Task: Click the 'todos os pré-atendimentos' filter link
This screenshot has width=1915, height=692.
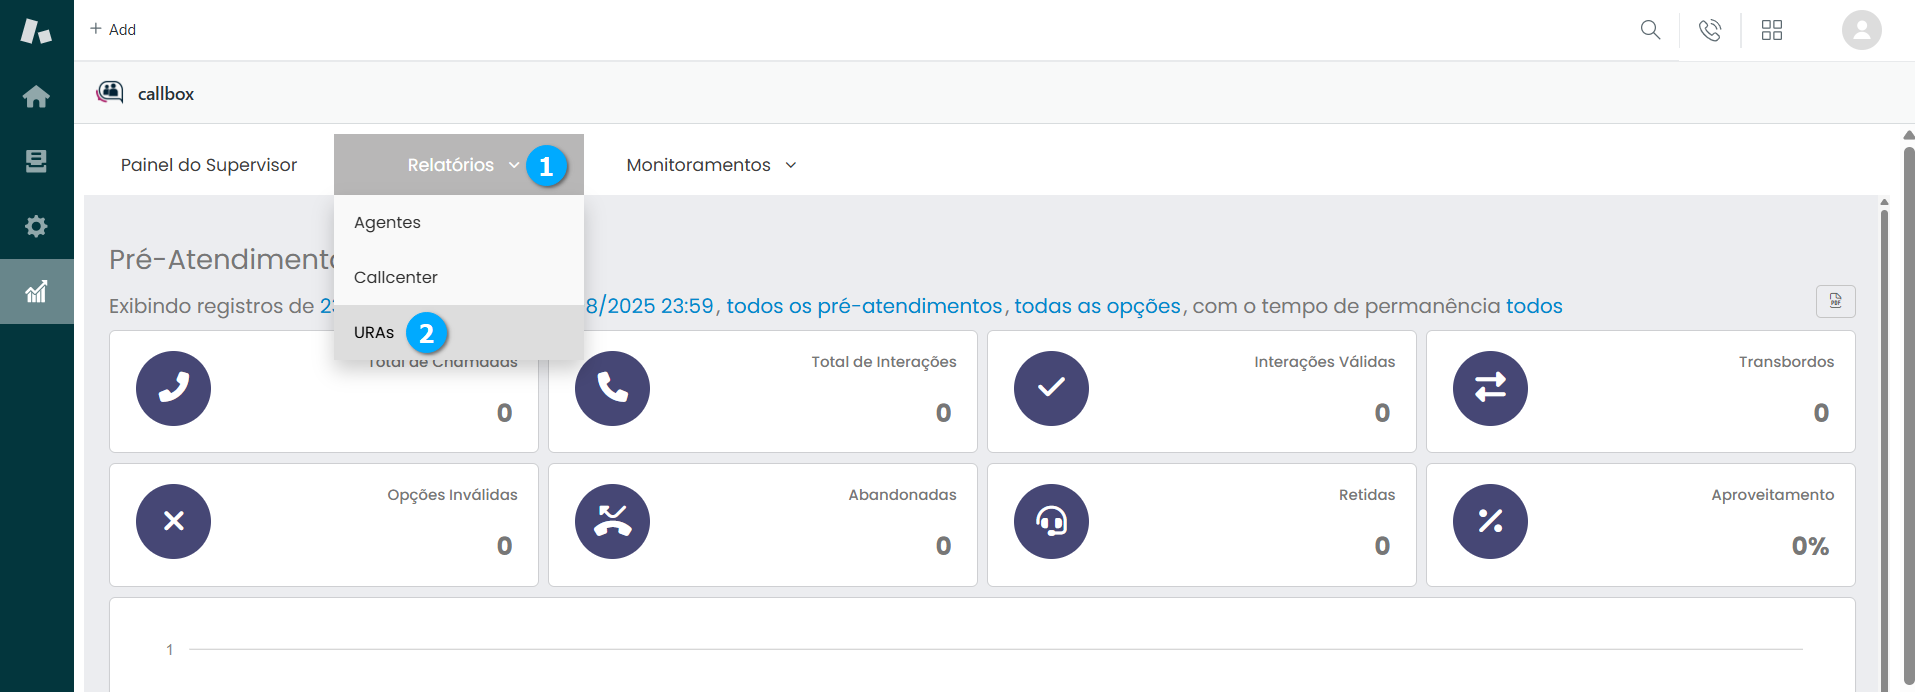Action: pos(864,306)
